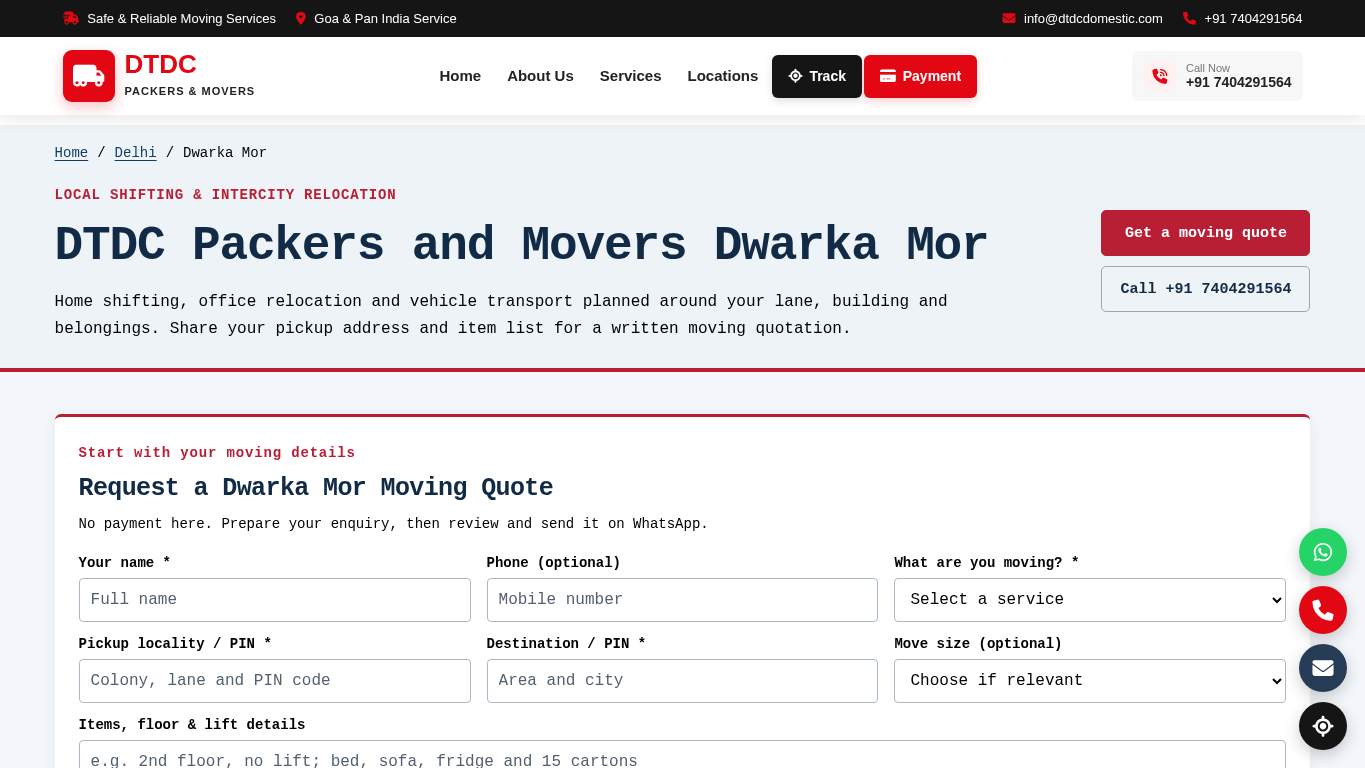1365x768 pixels.
Task: Open the floating email envelope button
Action: [1323, 668]
